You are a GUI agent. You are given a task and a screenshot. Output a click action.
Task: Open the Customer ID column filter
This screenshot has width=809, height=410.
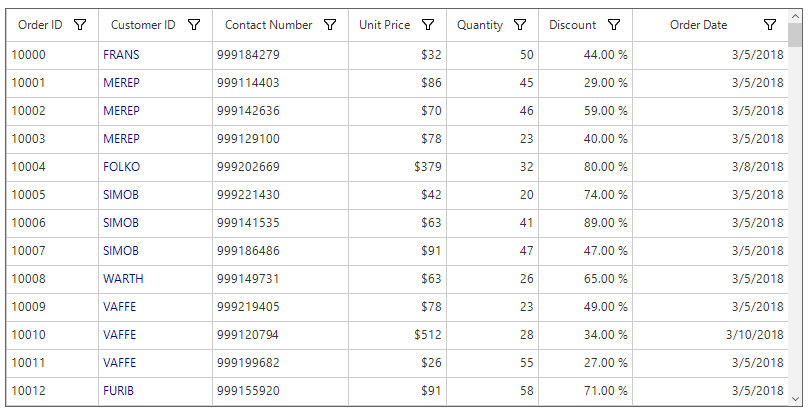194,25
